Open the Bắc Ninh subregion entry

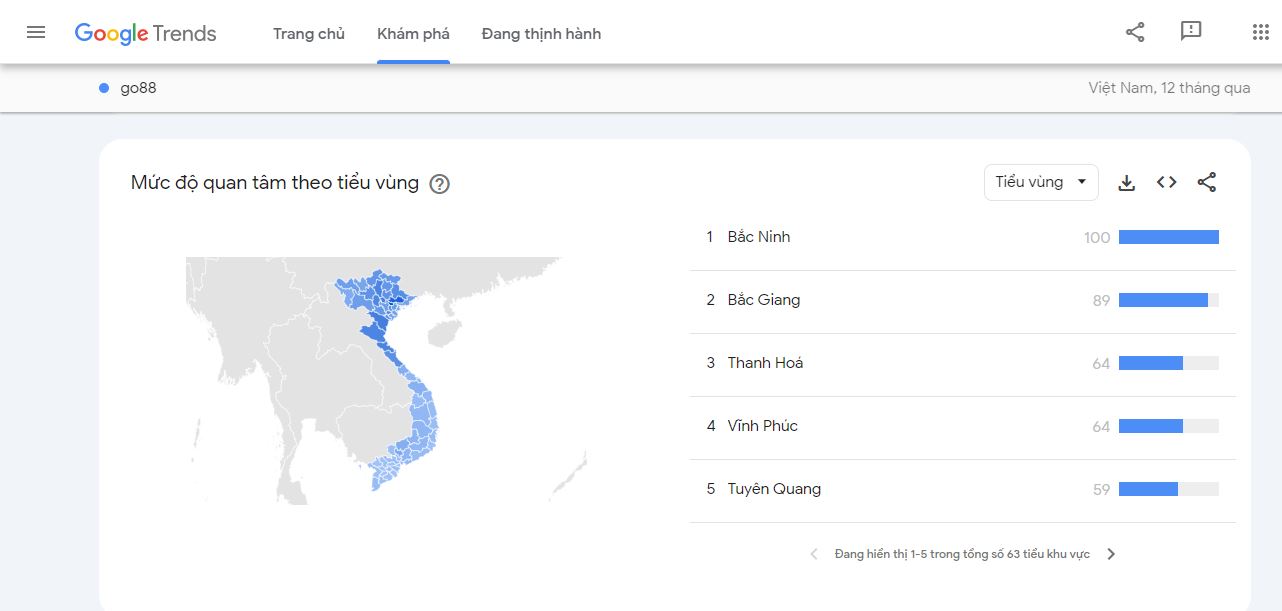tap(759, 237)
